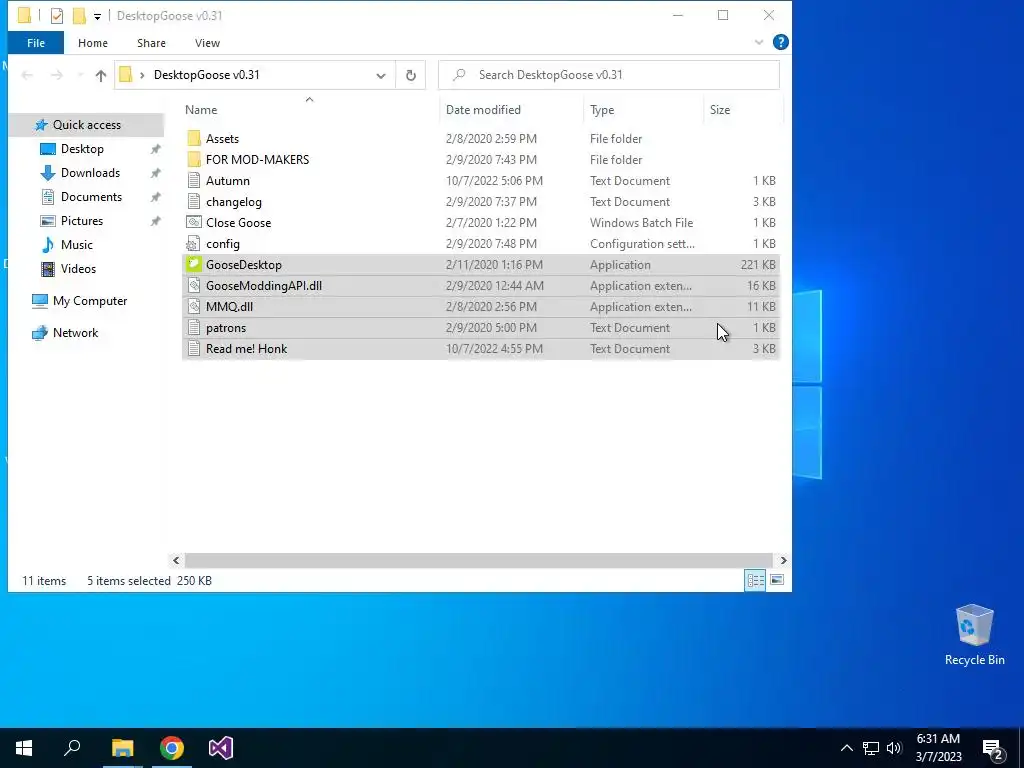Open Visual Studio from the taskbar
Image resolution: width=1024 pixels, height=768 pixels.
pos(221,748)
